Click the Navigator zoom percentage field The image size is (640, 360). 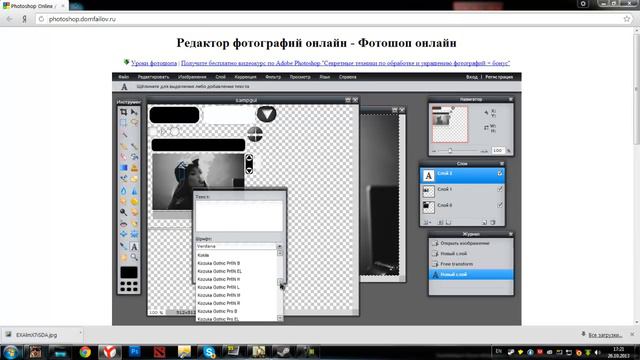pyautogui.click(x=498, y=151)
